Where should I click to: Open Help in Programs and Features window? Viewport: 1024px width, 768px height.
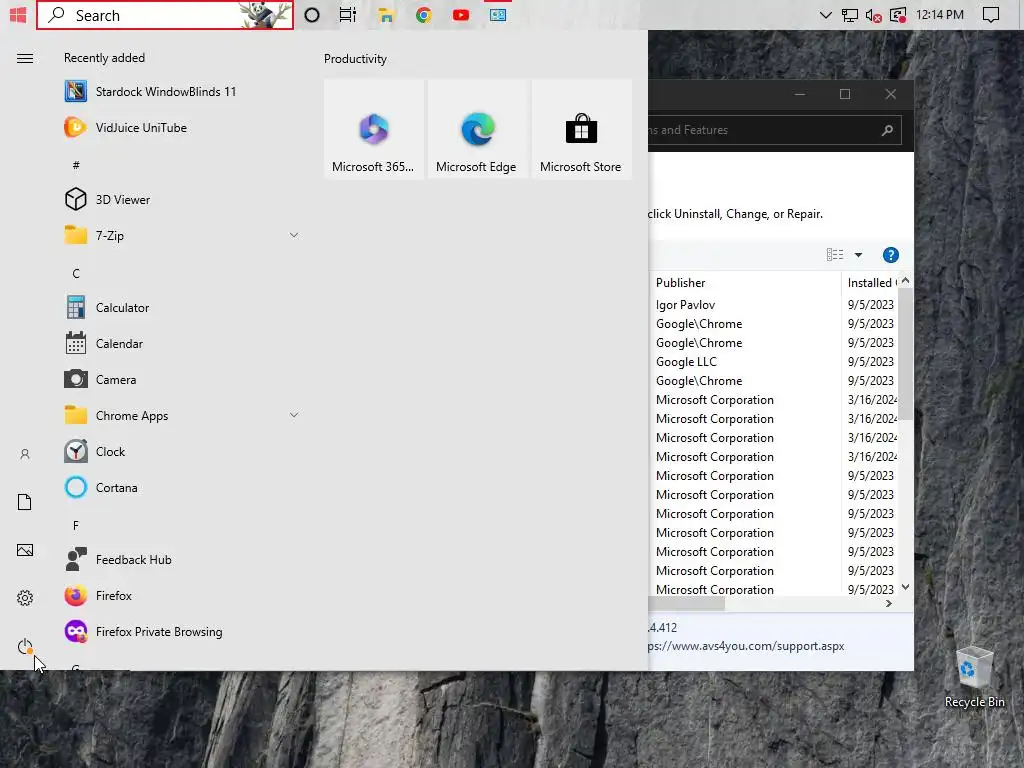click(890, 255)
